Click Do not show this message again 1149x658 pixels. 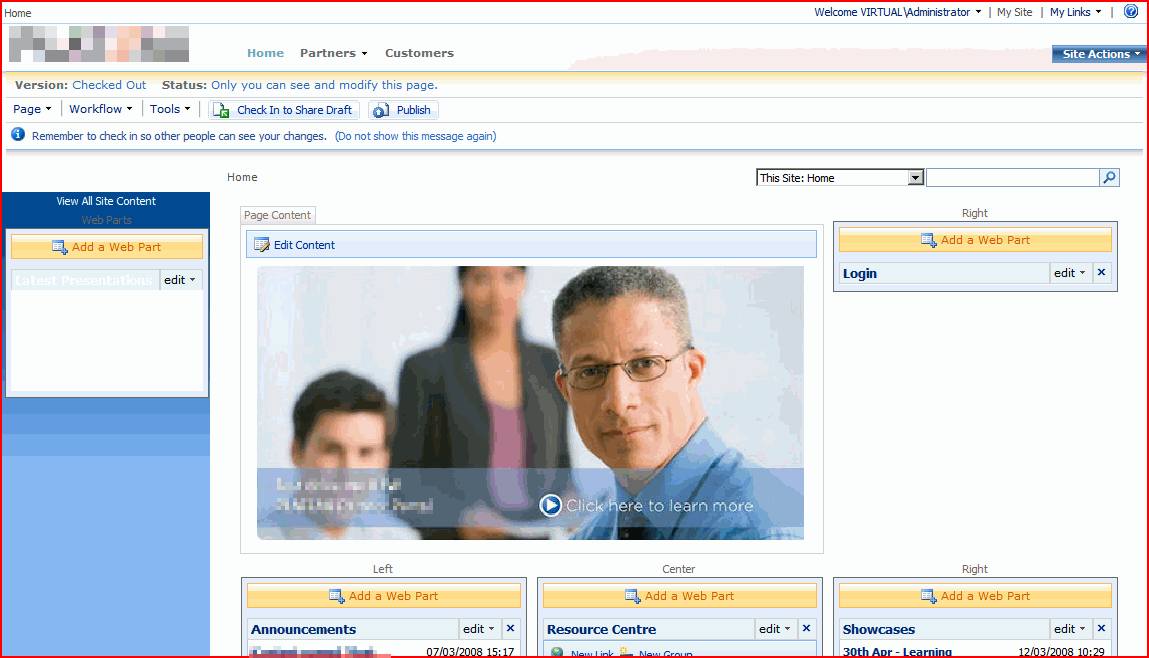415,136
